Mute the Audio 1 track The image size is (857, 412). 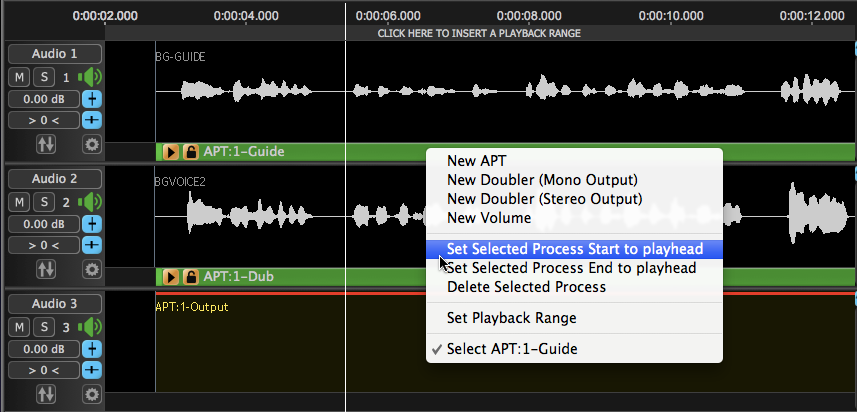coord(19,78)
